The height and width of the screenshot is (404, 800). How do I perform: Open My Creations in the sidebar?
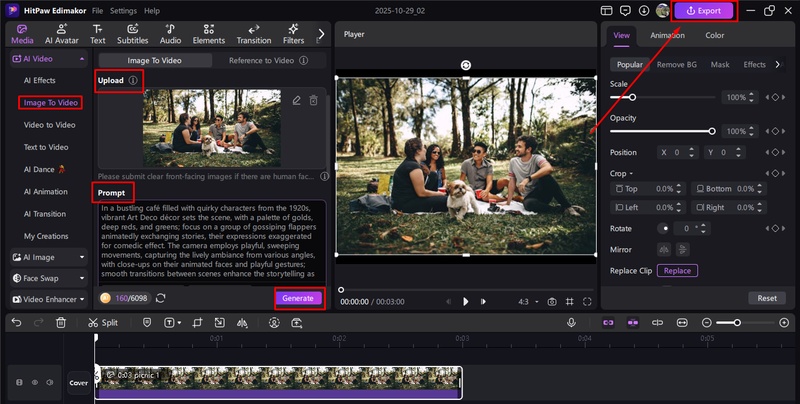[x=46, y=236]
